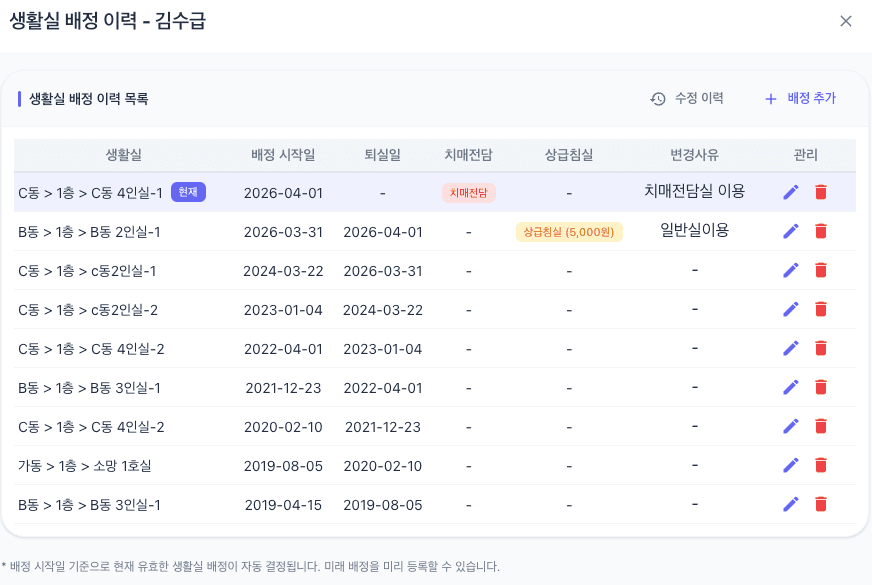Edit the 소망 1호실 row
The width and height of the screenshot is (872, 585).
point(791,465)
